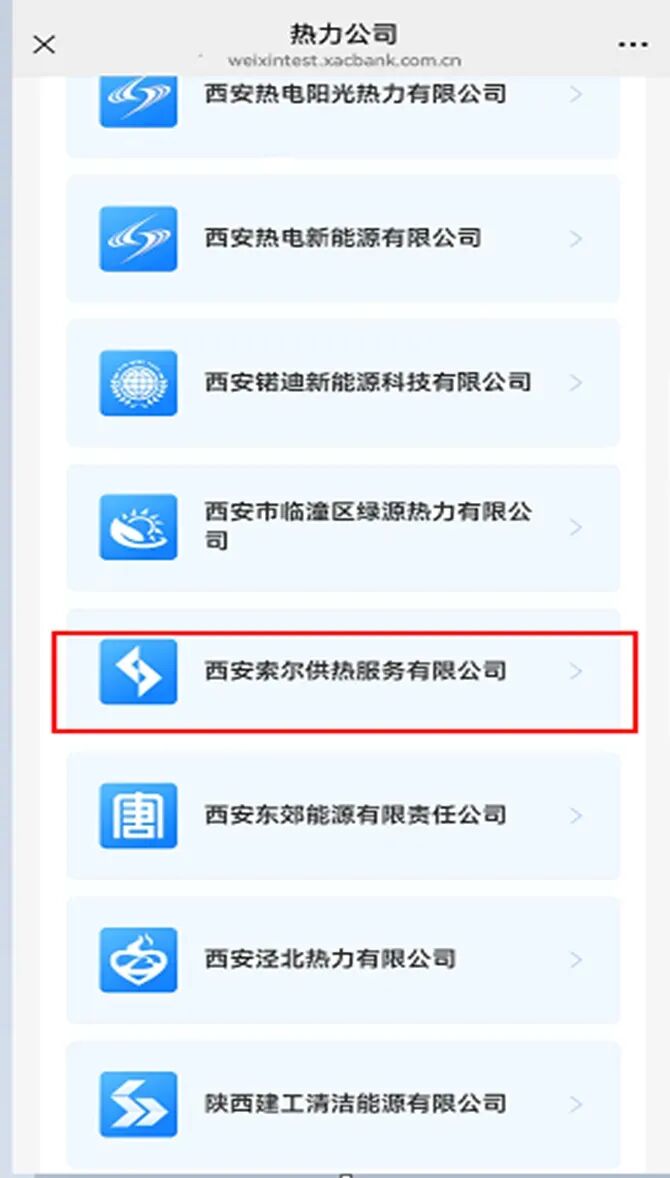This screenshot has width=670, height=1178.
Task: Tap the 陕西建工清洁能源 arrow logo
Action: [139, 1104]
